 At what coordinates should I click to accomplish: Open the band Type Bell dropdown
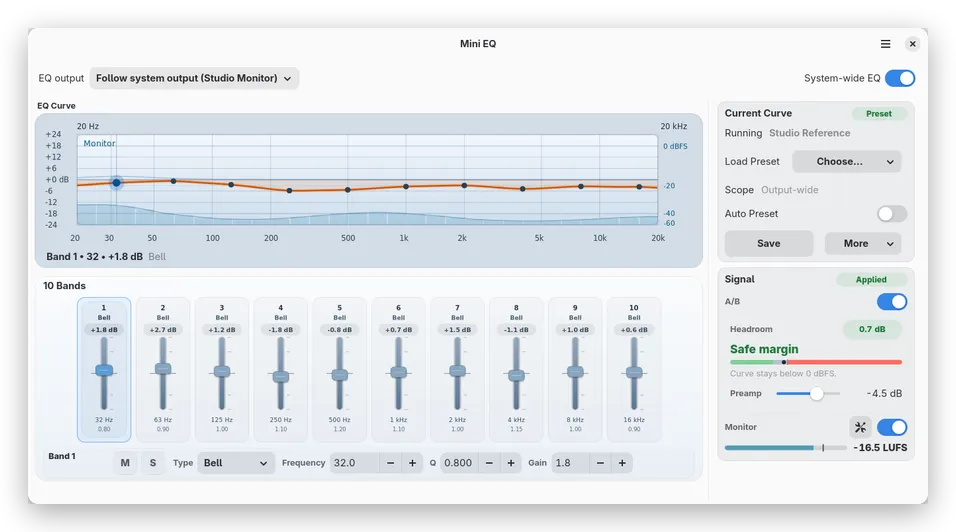(235, 463)
